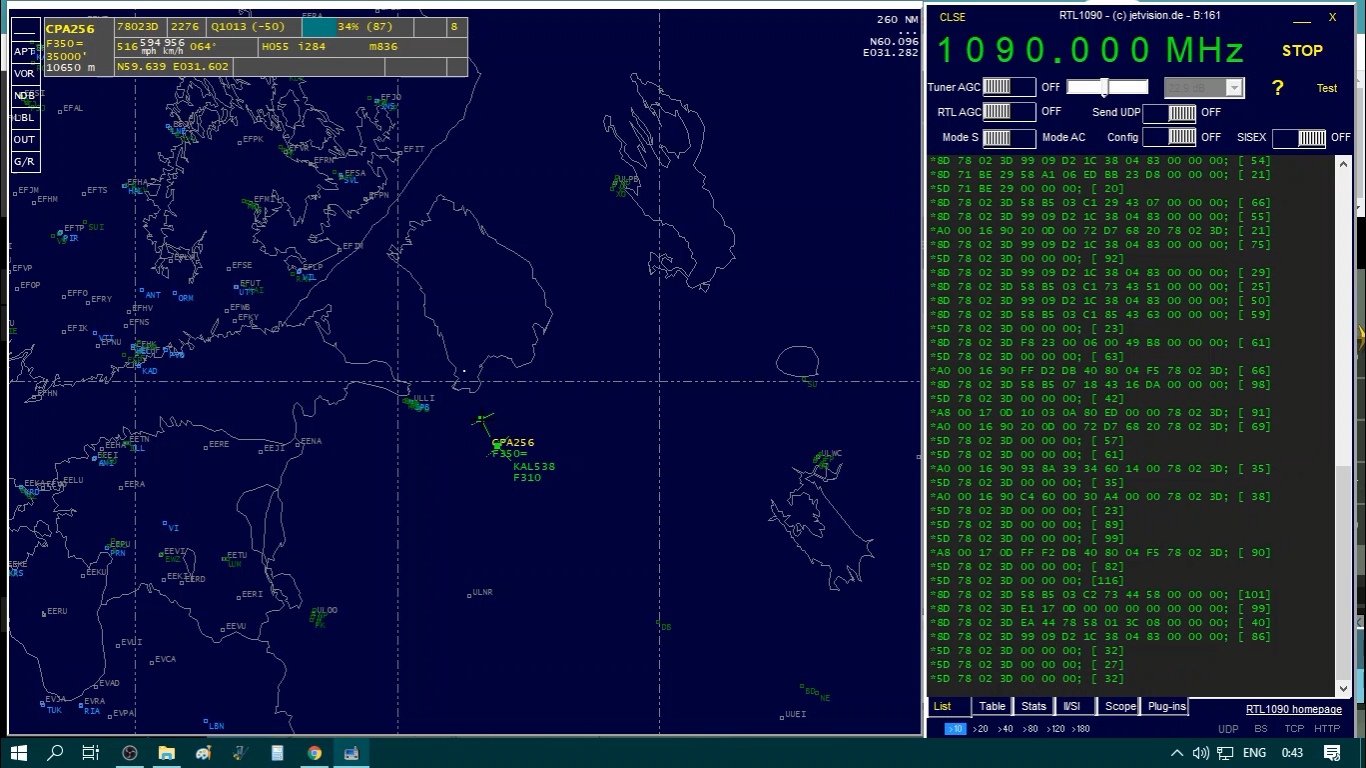Click the G/R button on map
1366x768 pixels.
[24, 162]
